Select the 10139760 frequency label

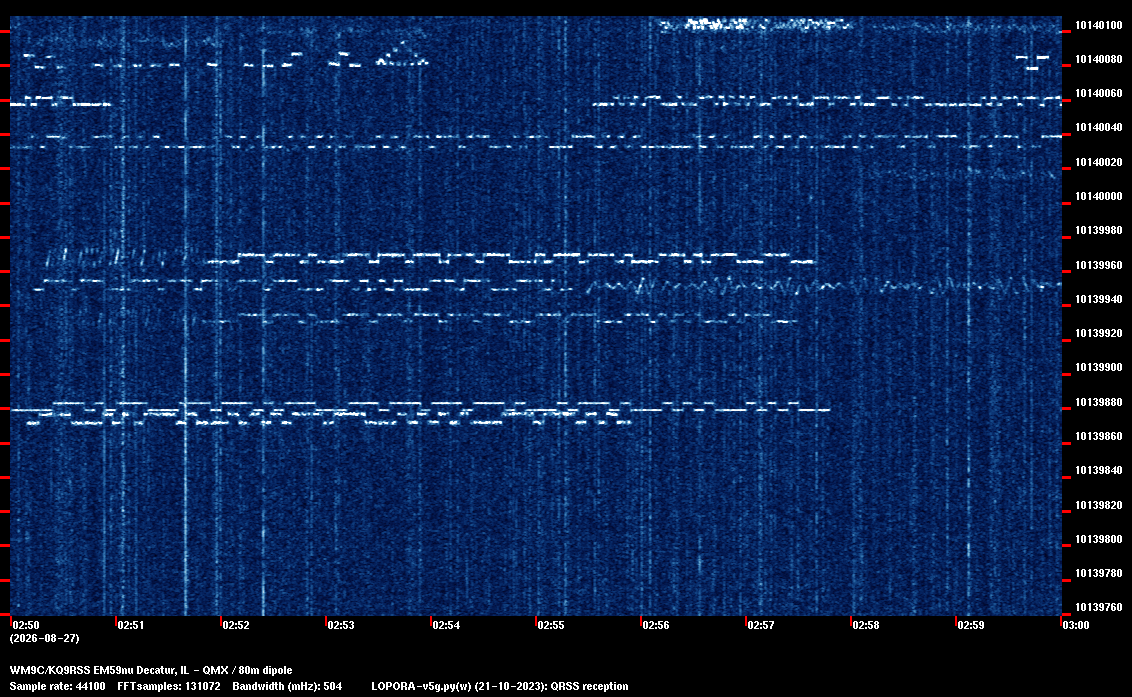click(x=1099, y=607)
